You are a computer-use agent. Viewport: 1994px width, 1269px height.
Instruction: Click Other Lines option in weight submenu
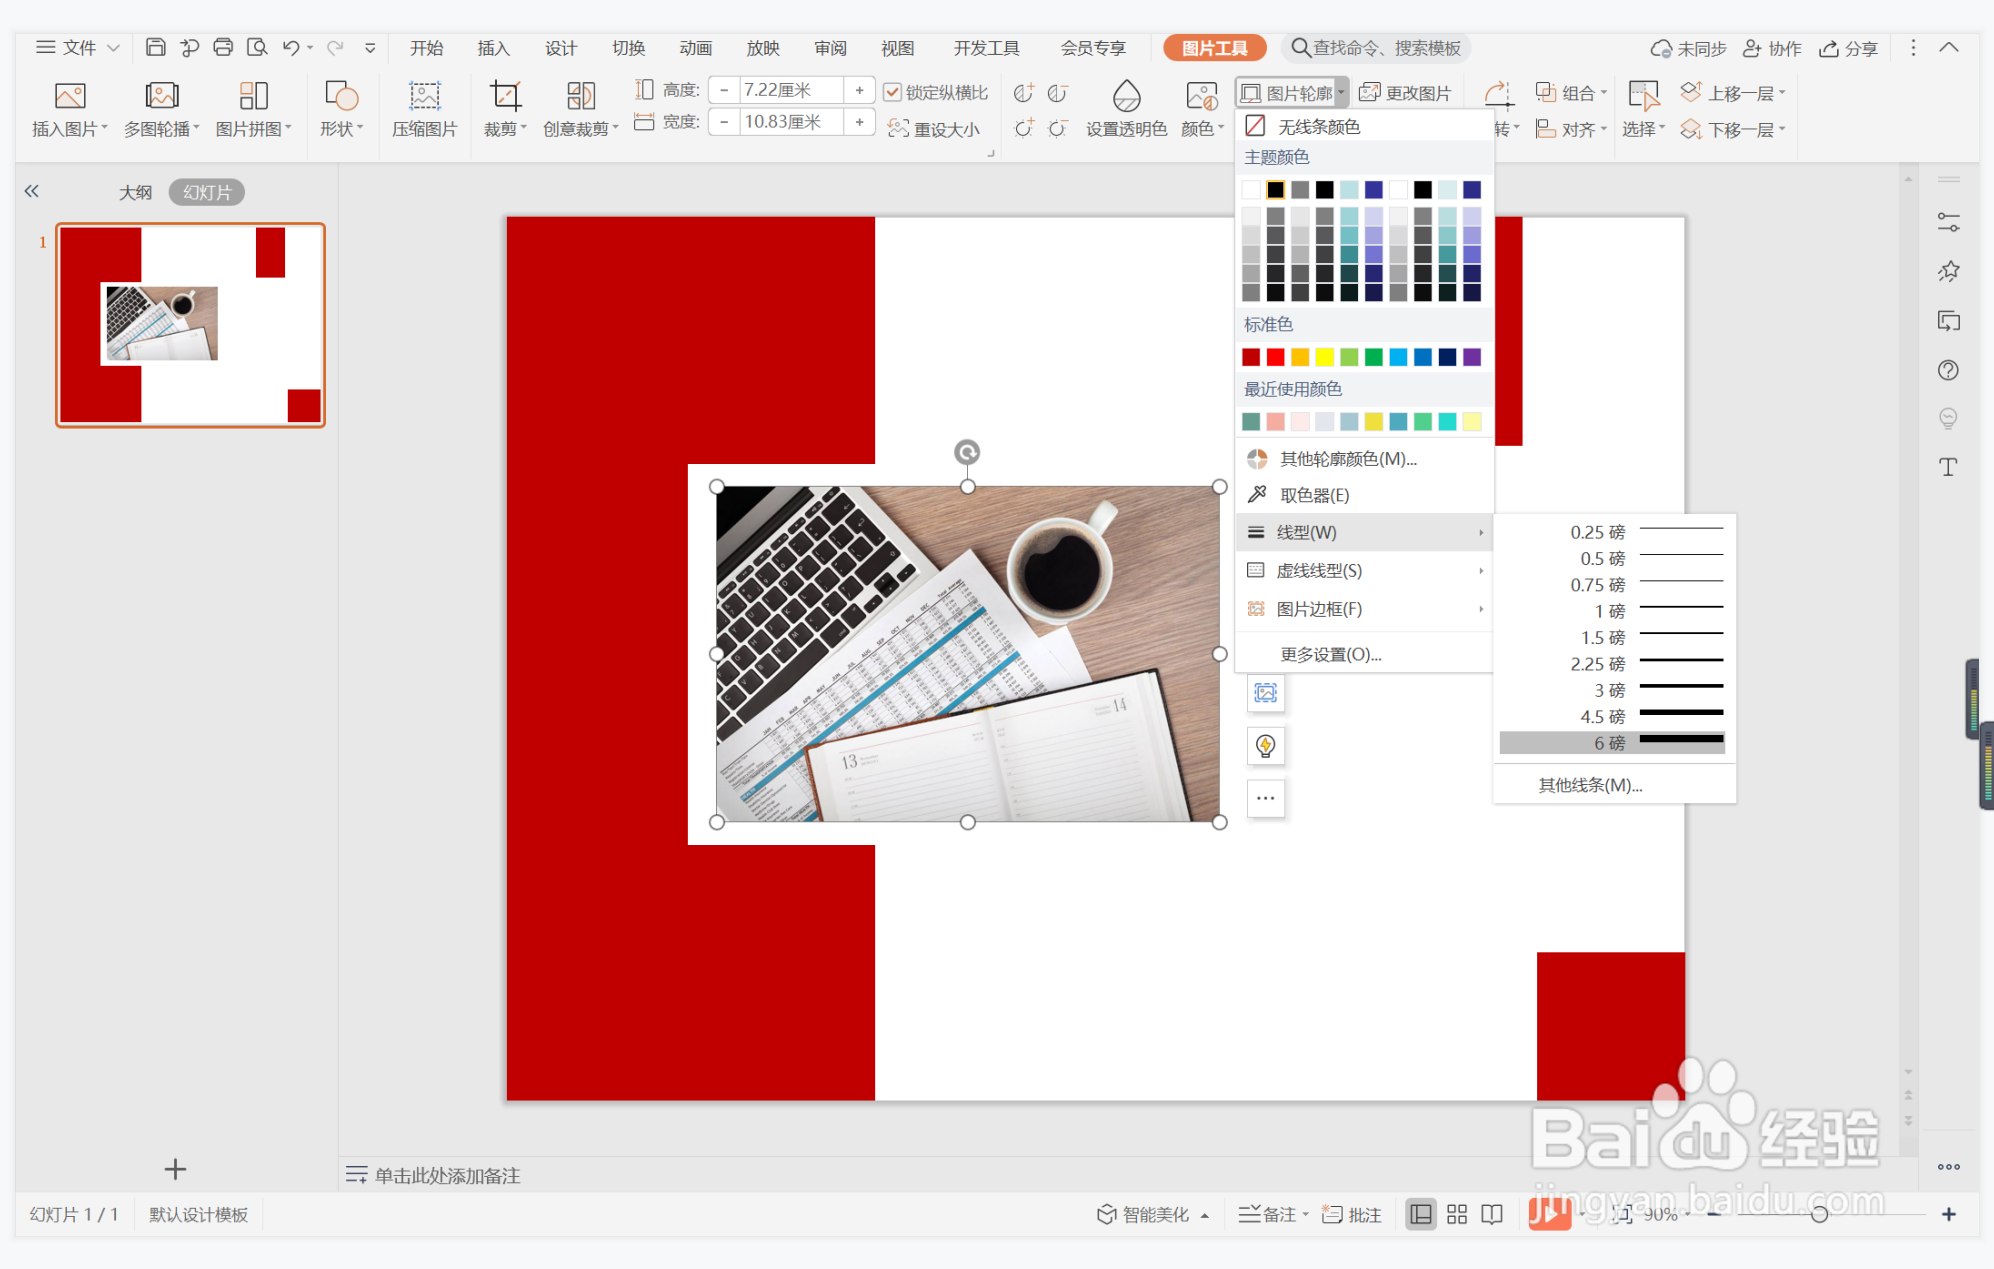coord(1612,785)
